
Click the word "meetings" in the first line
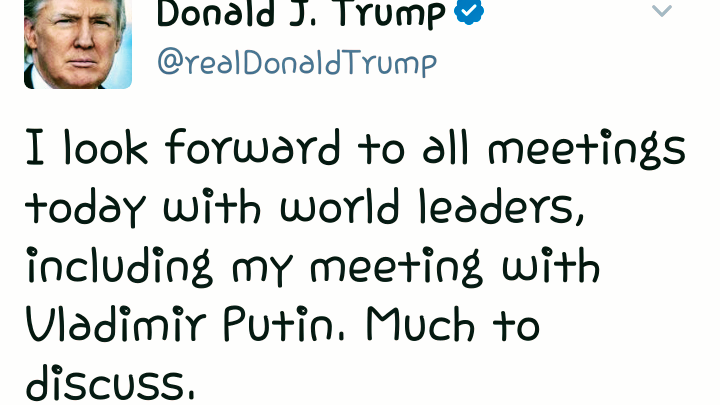point(587,151)
